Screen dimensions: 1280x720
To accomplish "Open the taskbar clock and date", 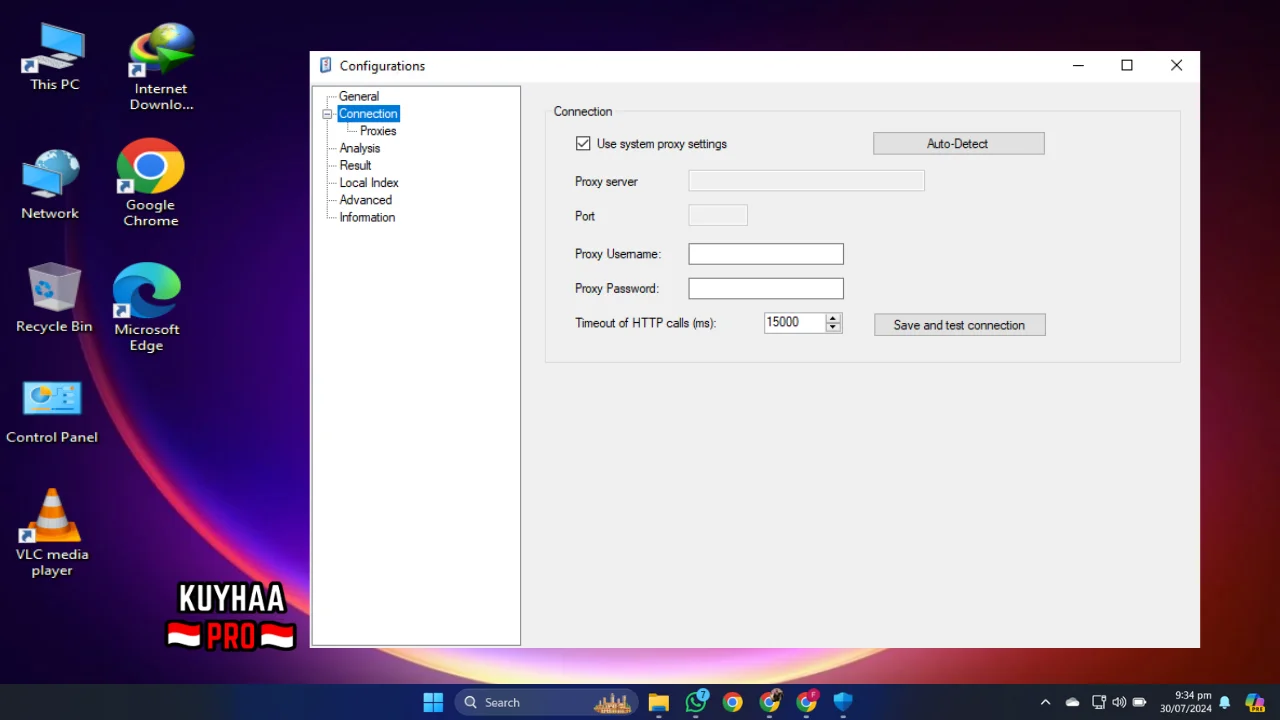I will click(x=1186, y=702).
